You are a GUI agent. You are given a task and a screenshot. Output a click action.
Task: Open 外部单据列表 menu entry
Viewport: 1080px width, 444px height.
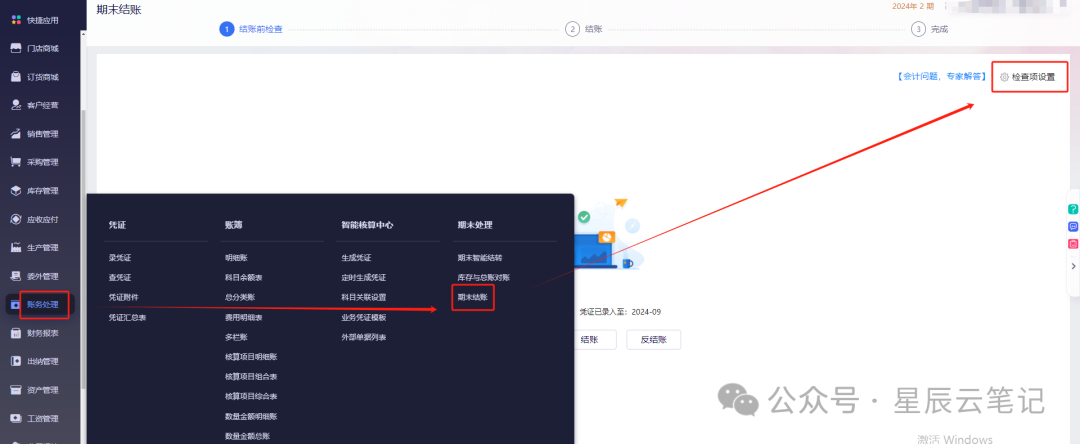point(364,337)
